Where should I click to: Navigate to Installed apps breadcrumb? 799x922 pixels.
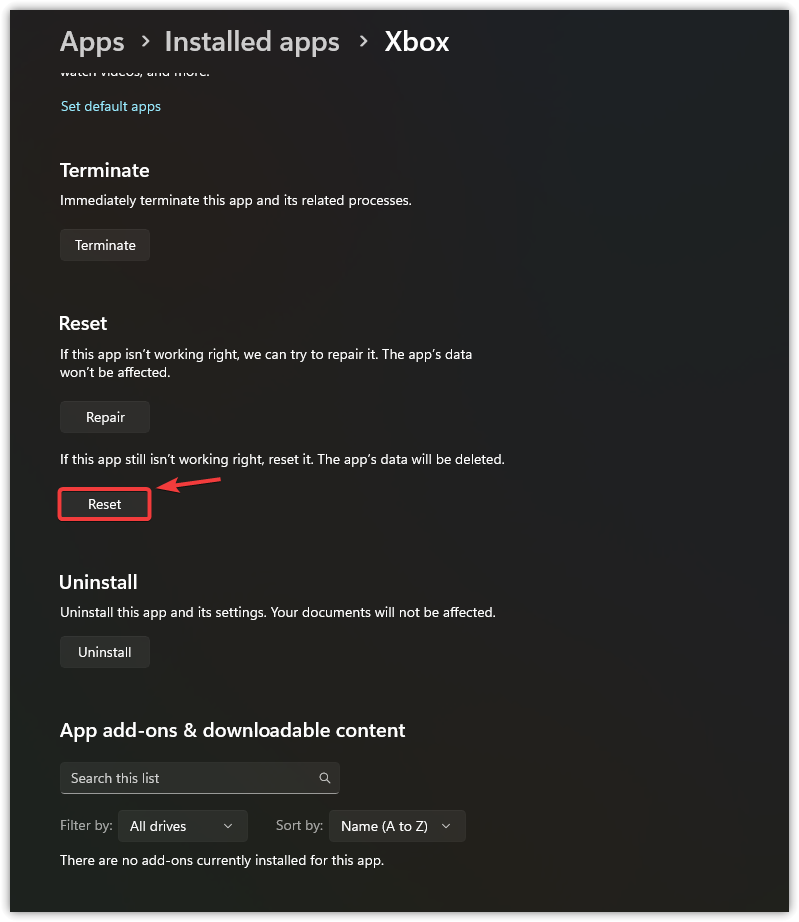pyautogui.click(x=252, y=42)
